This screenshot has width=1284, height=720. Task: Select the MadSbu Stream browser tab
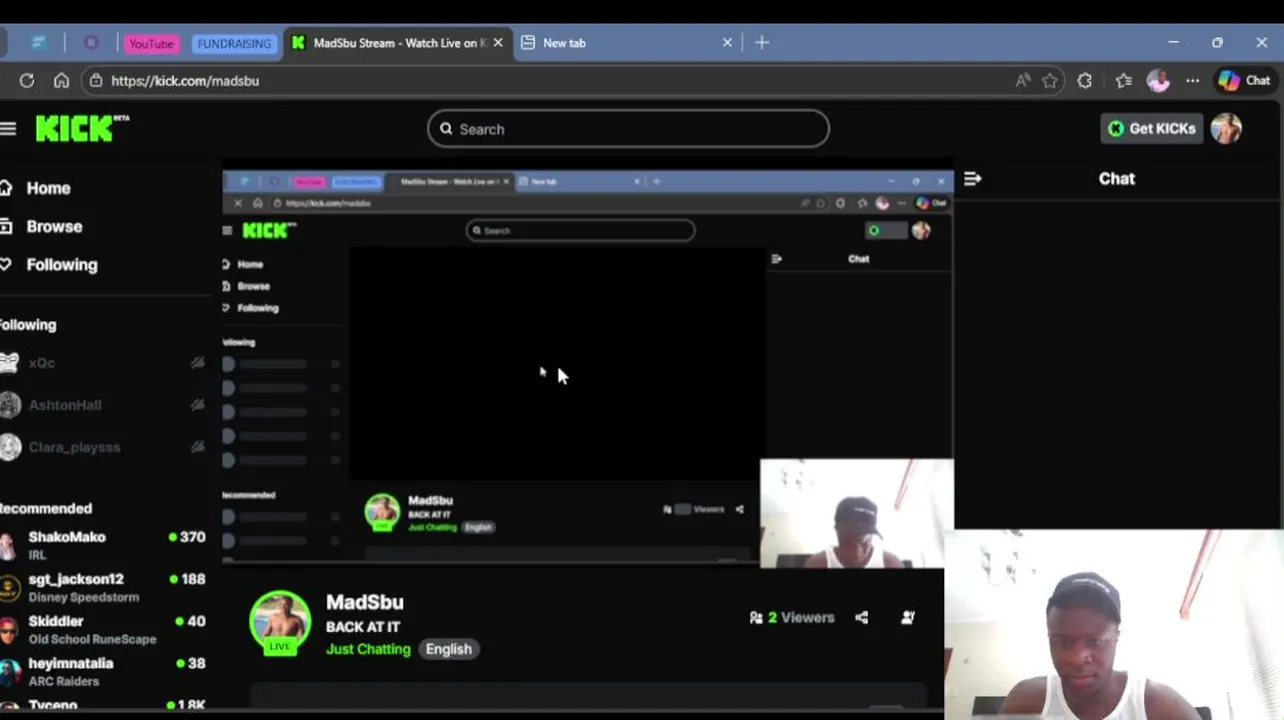400,43
